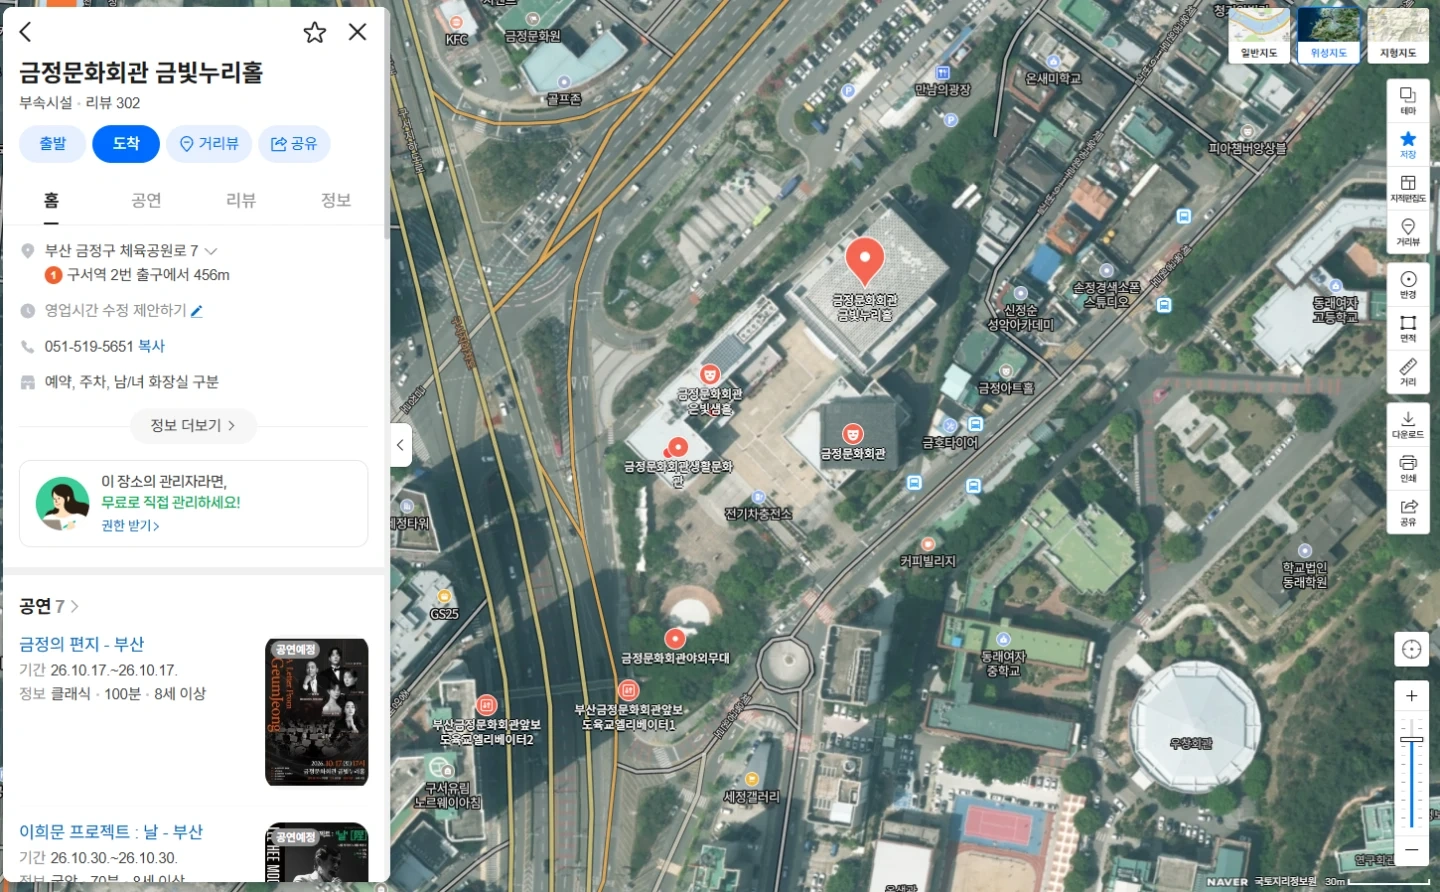The width and height of the screenshot is (1440, 892).
Task: Switch to 일반지도 map type
Action: pos(1259,34)
